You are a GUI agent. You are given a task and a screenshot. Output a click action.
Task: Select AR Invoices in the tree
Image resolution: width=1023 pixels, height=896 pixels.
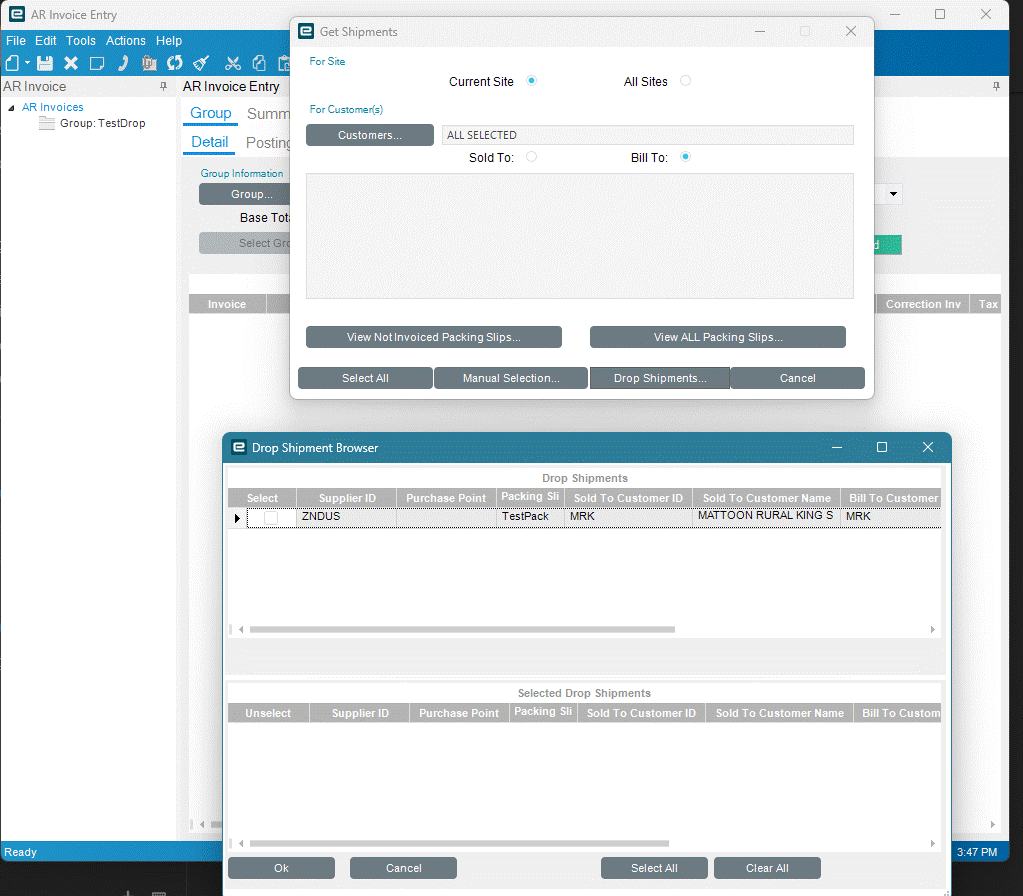click(52, 107)
